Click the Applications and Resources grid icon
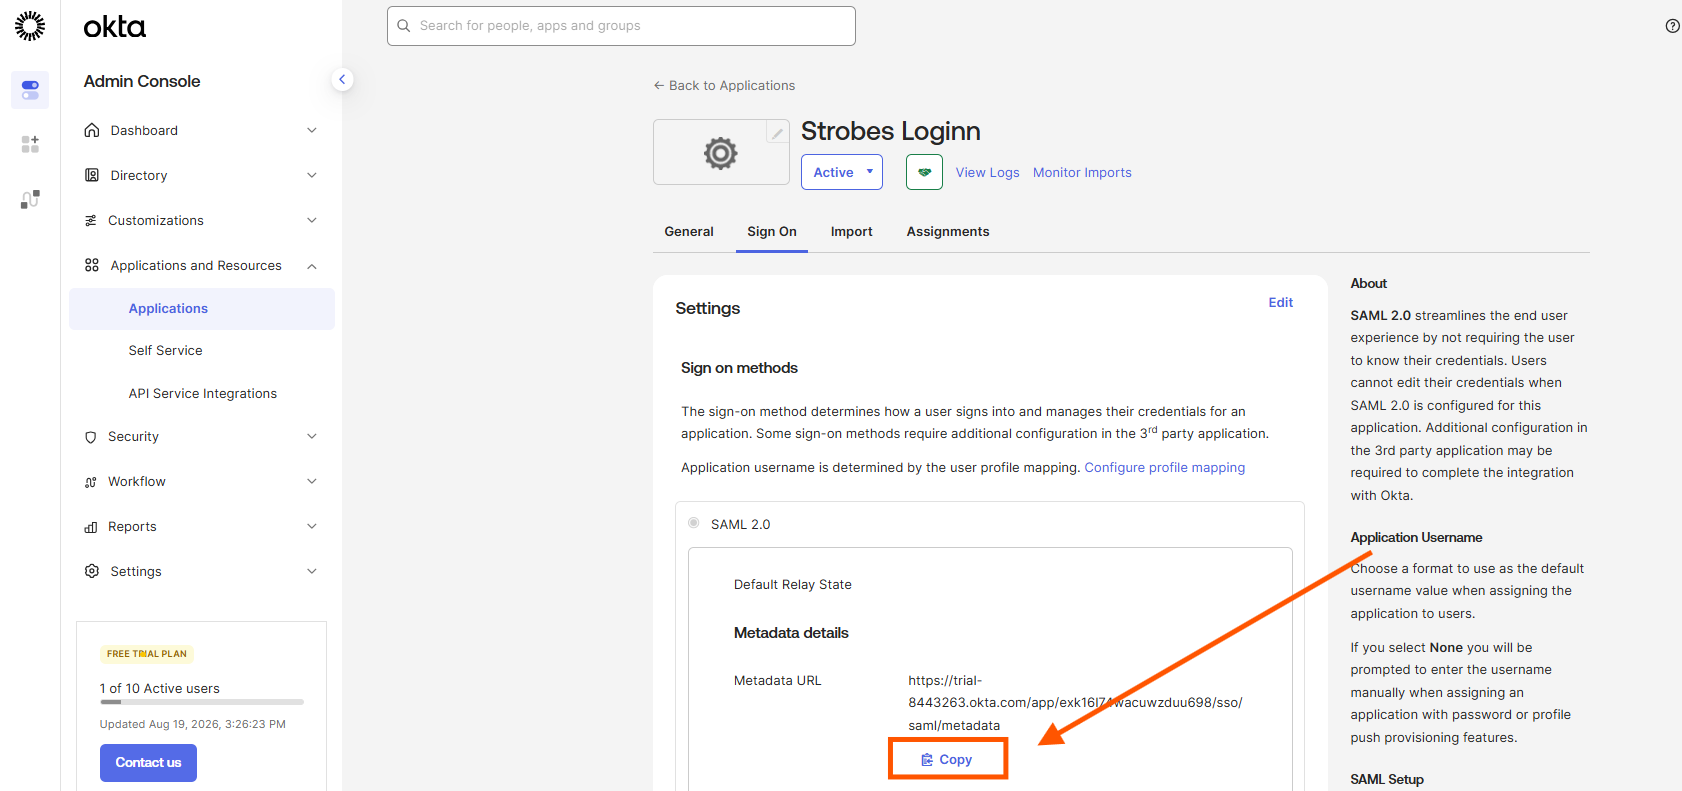Viewport: 1682px width, 791px height. [92, 265]
